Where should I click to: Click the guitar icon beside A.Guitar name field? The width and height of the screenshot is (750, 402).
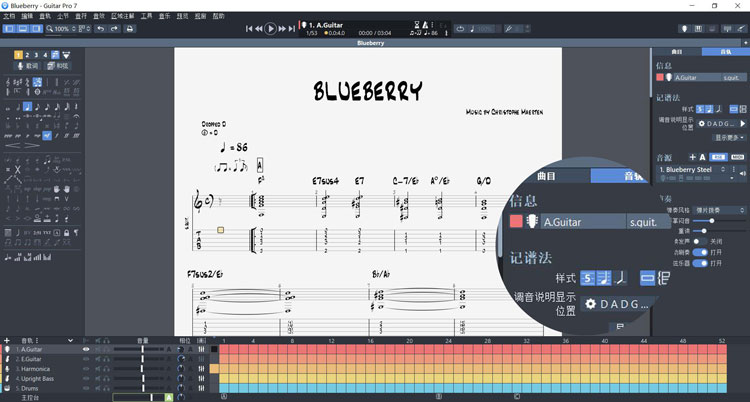coord(668,77)
